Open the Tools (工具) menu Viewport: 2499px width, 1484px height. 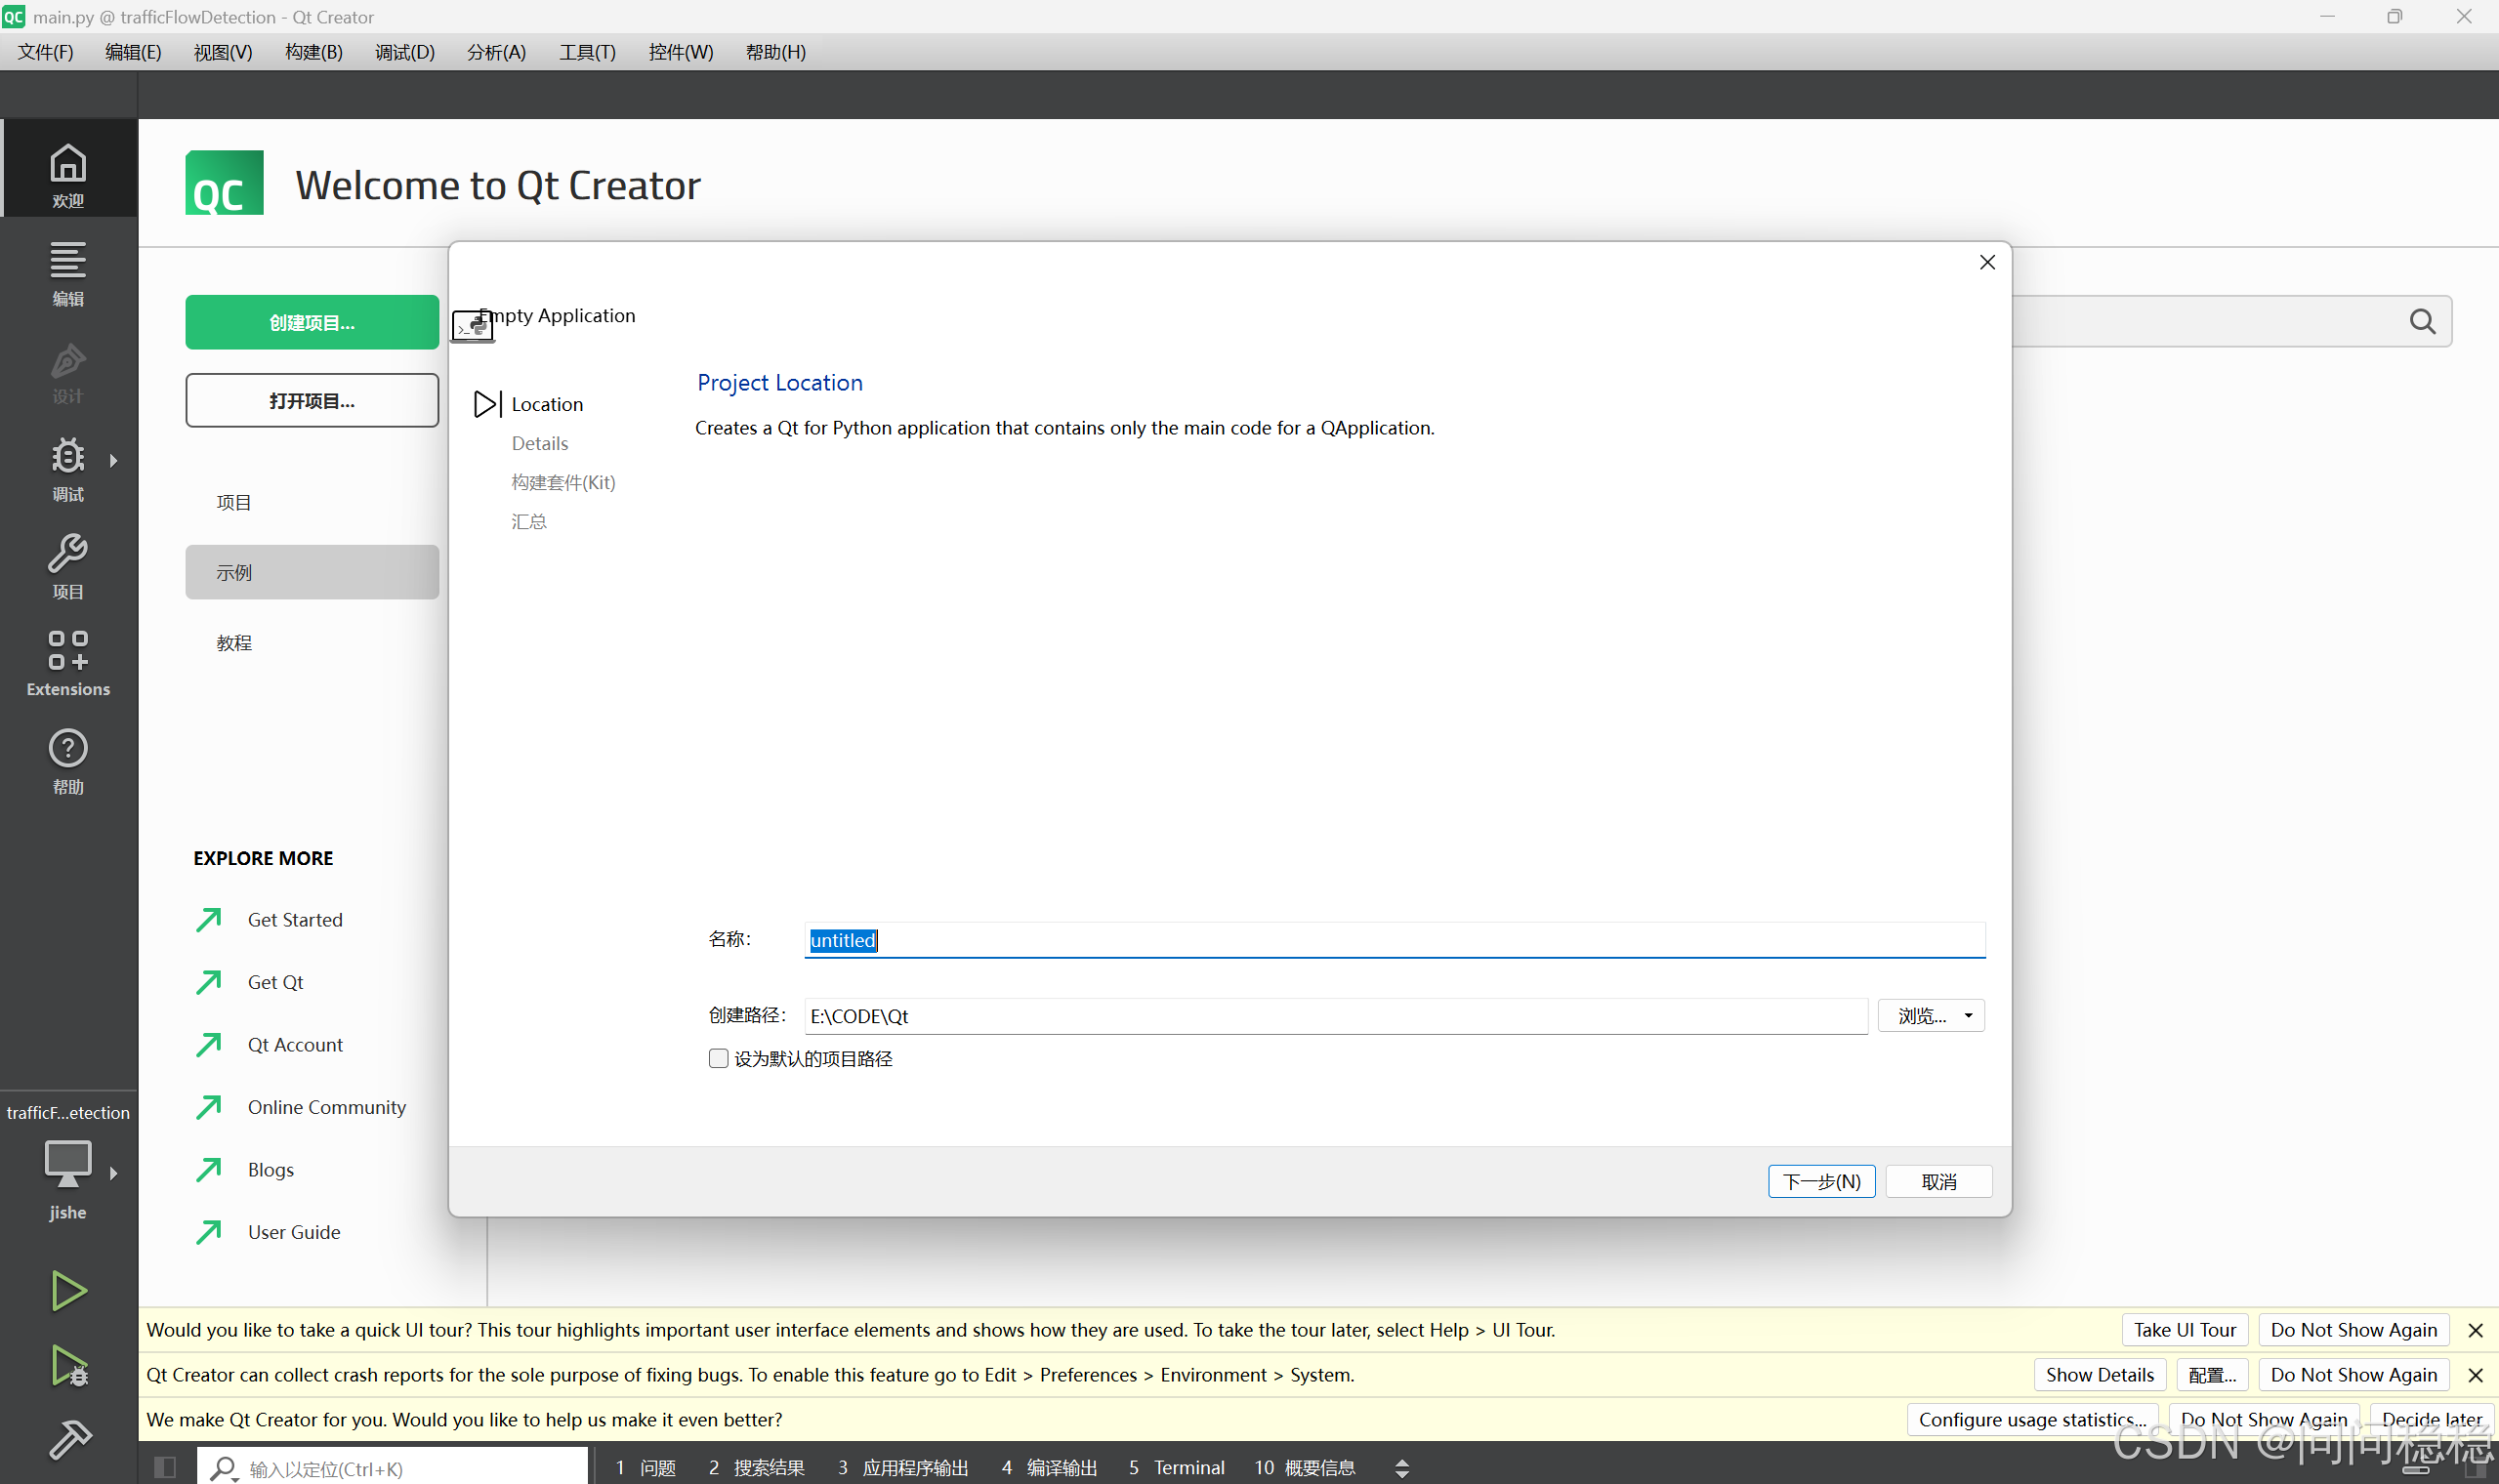(587, 52)
